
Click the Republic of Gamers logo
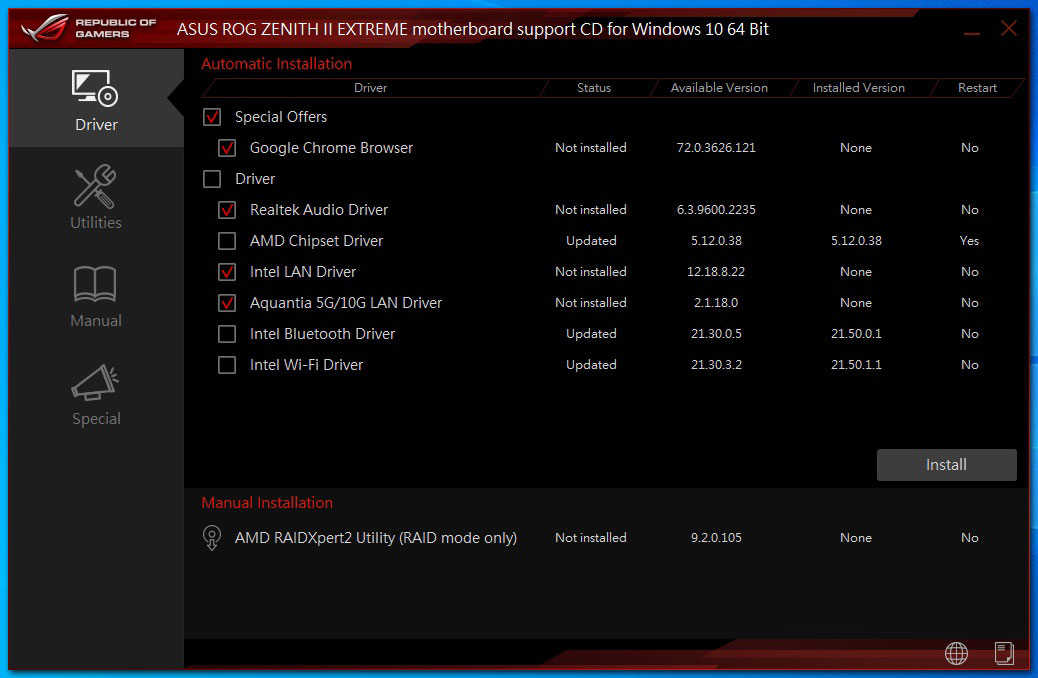click(89, 28)
